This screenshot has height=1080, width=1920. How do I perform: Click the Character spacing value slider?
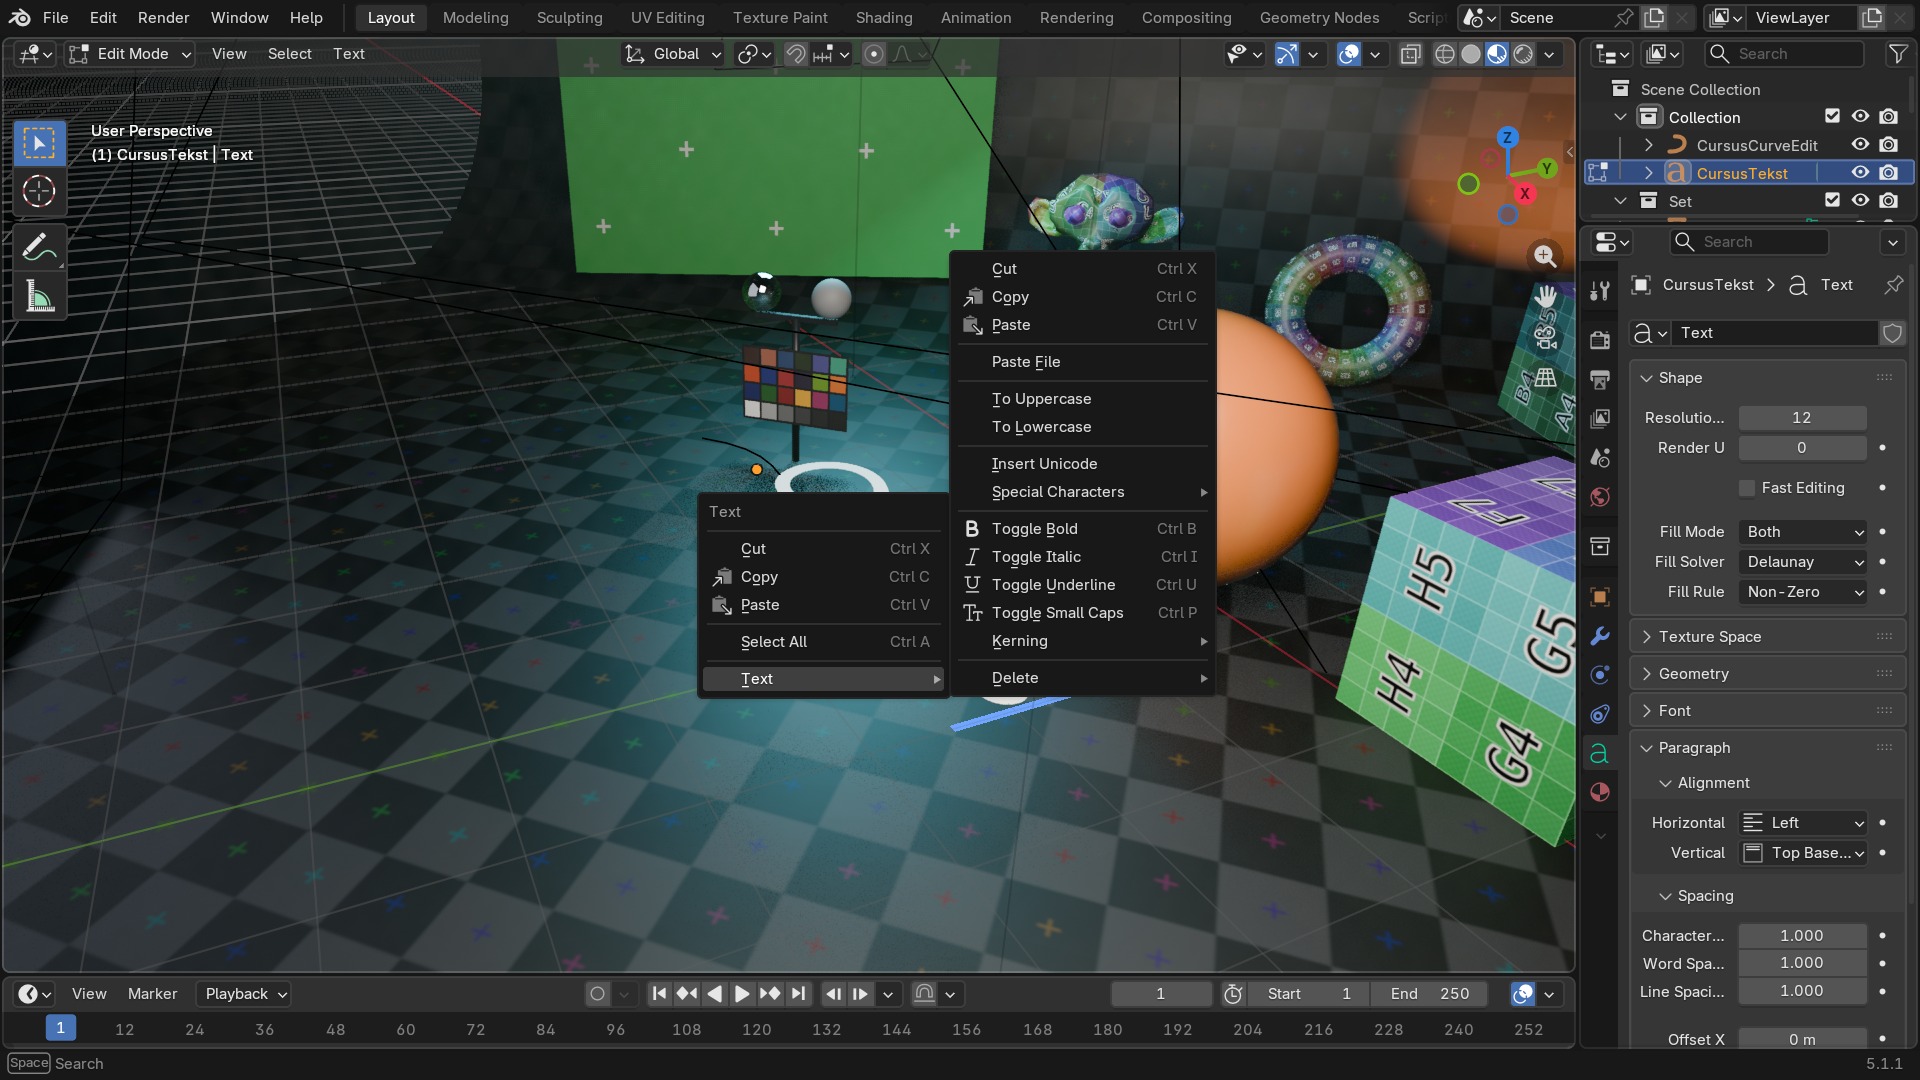coord(1802,936)
